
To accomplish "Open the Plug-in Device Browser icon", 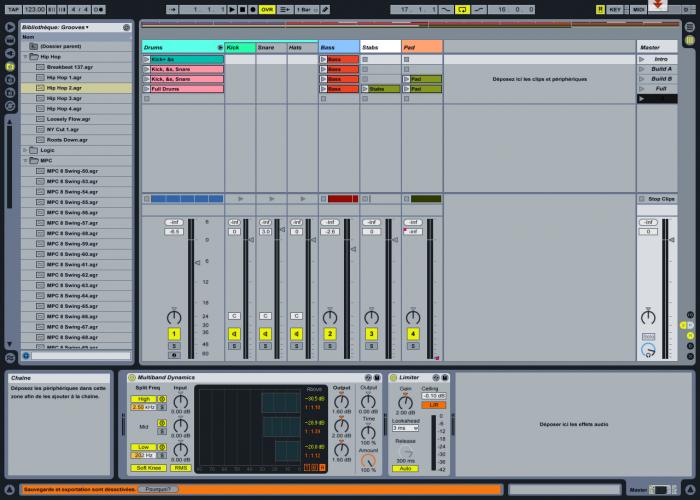I will [x=10, y=54].
